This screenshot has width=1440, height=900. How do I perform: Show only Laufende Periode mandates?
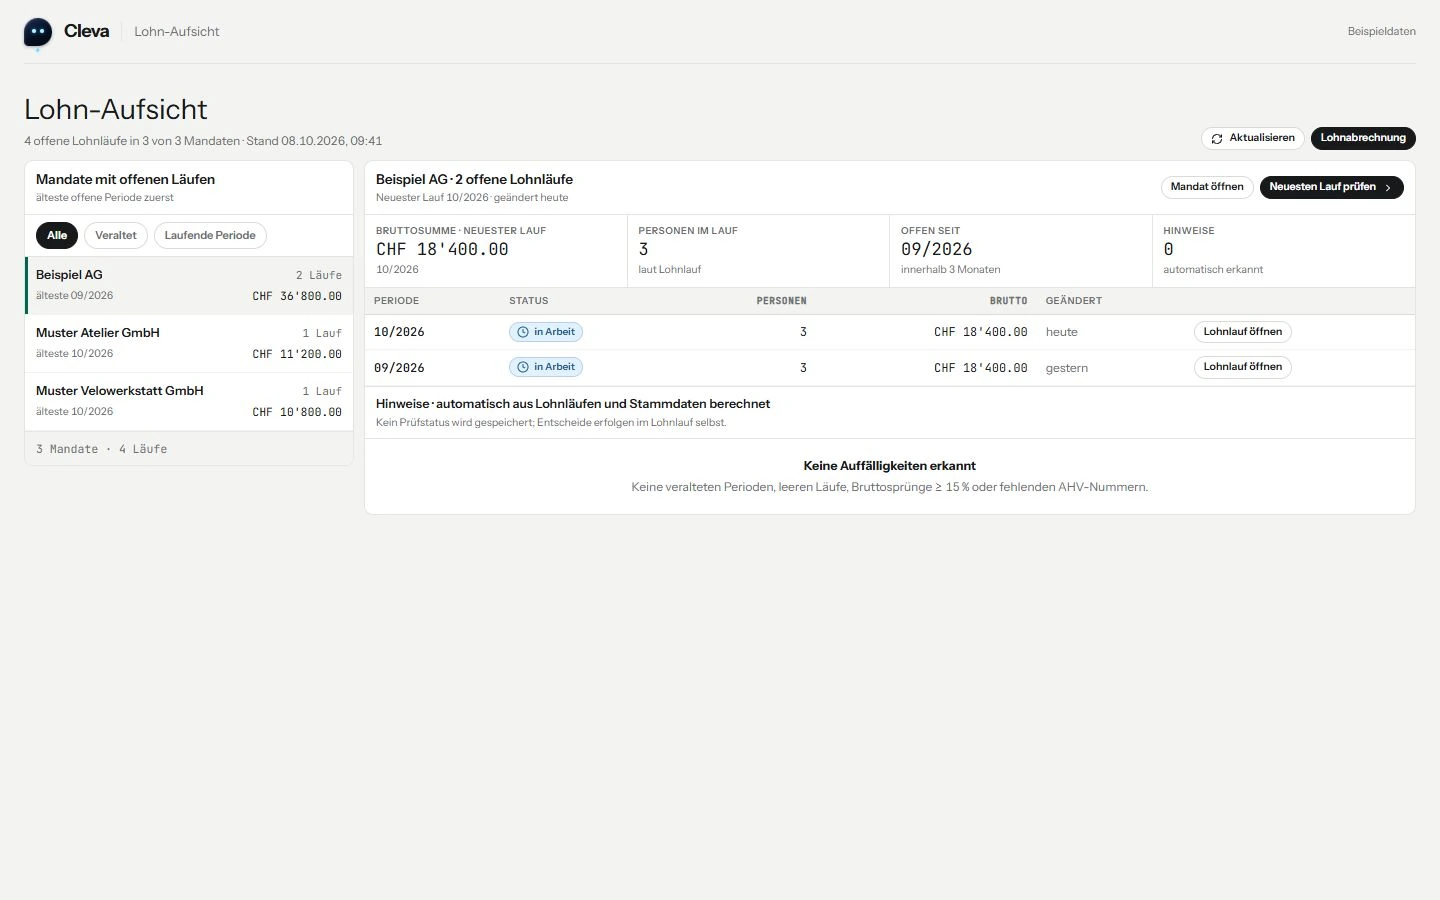(x=210, y=236)
